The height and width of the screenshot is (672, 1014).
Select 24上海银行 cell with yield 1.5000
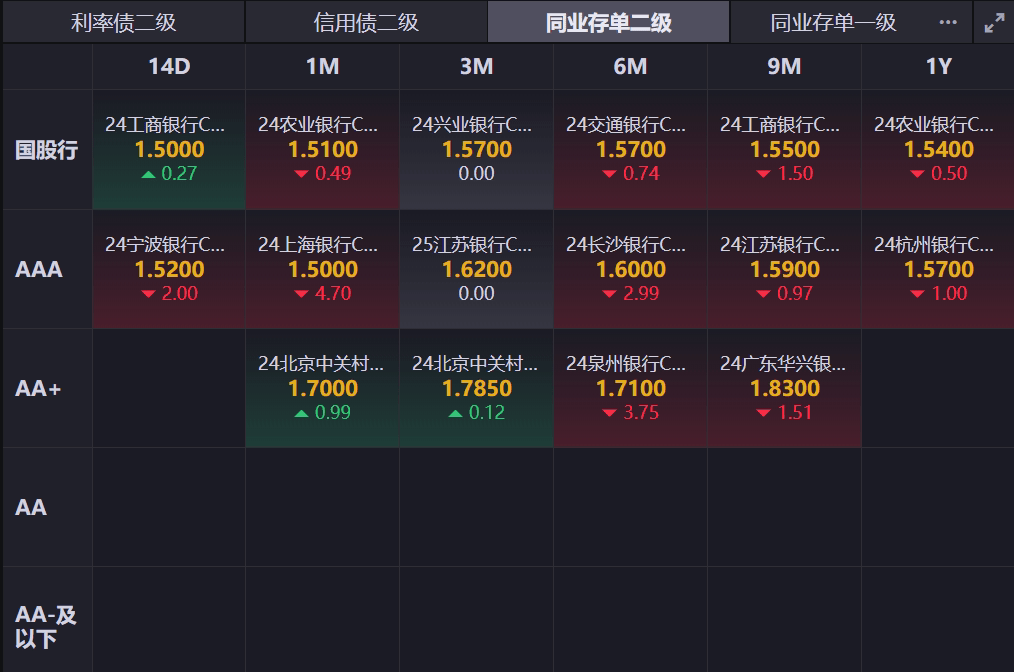coord(322,269)
